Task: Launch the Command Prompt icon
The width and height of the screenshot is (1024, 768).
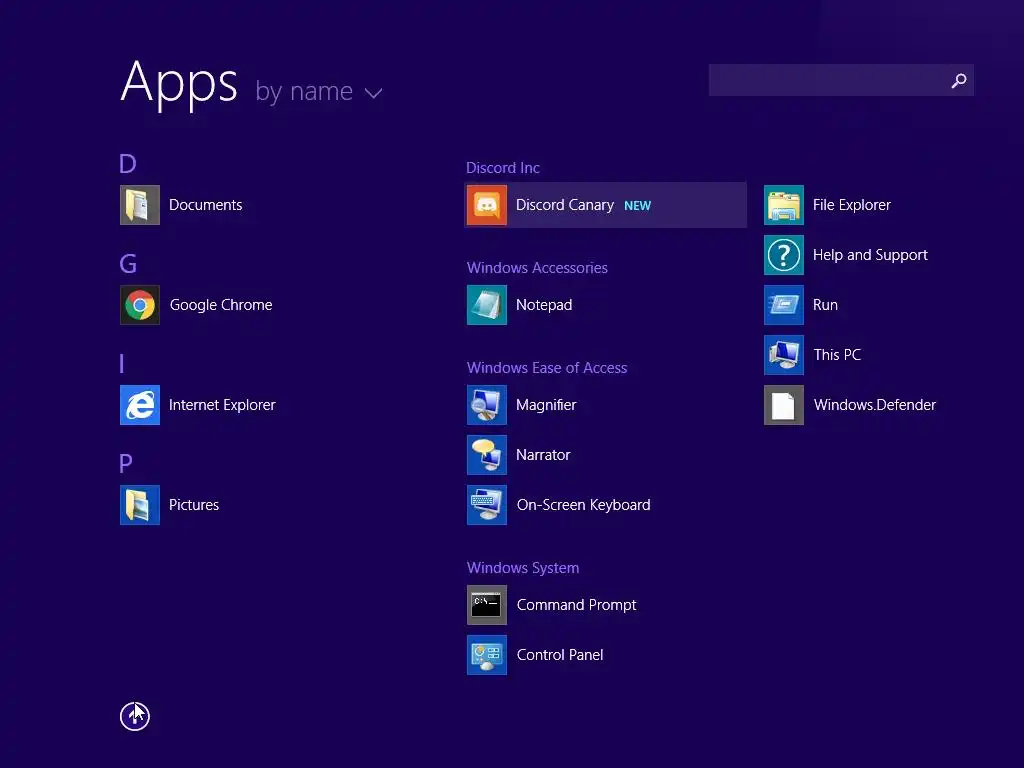Action: point(487,605)
